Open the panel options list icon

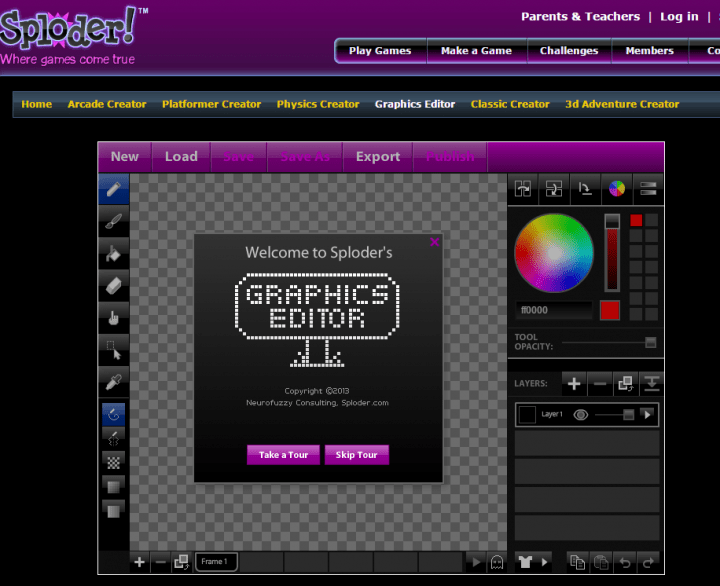pos(648,189)
